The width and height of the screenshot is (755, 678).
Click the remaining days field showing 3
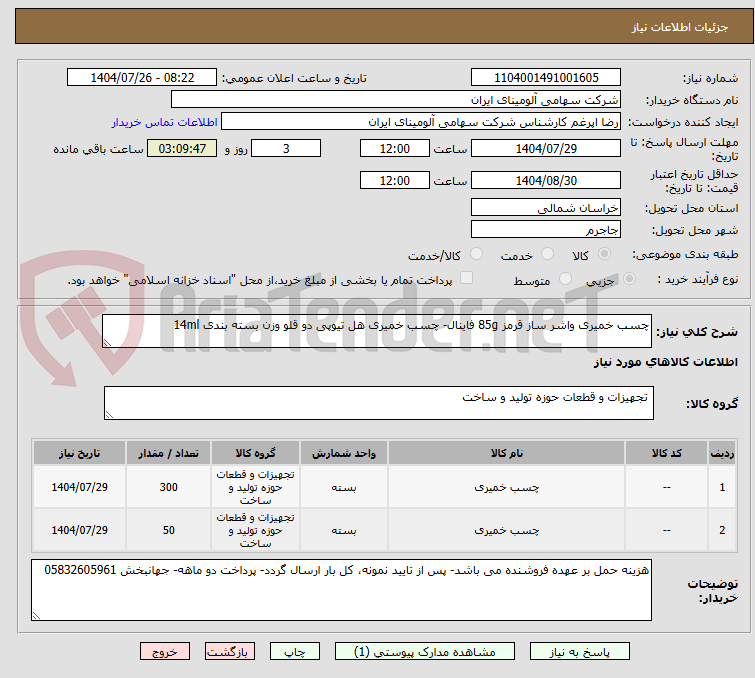286,148
